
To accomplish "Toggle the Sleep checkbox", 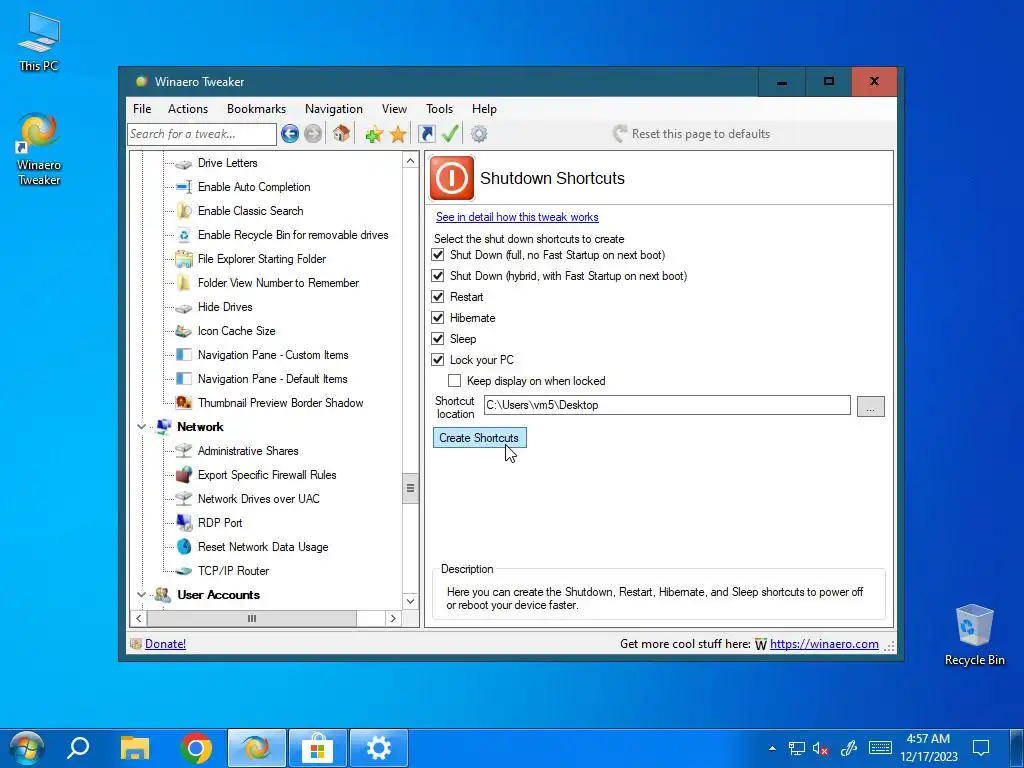I will [438, 338].
